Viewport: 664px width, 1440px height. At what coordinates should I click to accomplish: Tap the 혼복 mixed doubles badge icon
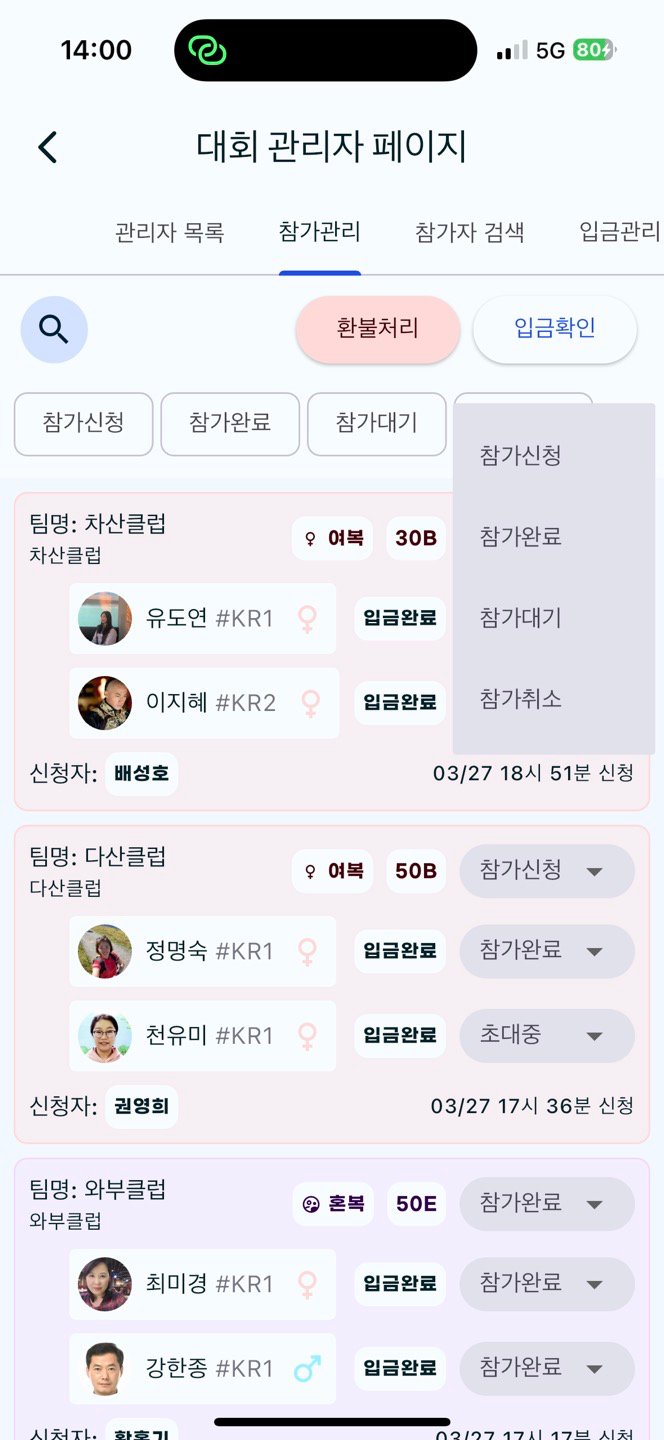311,1204
